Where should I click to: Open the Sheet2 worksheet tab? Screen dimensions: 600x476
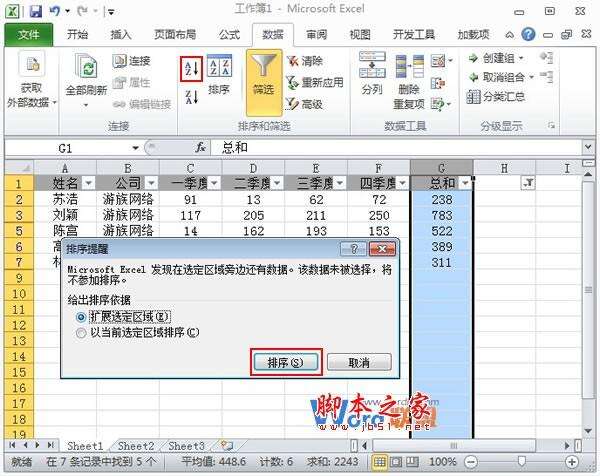coord(136,446)
